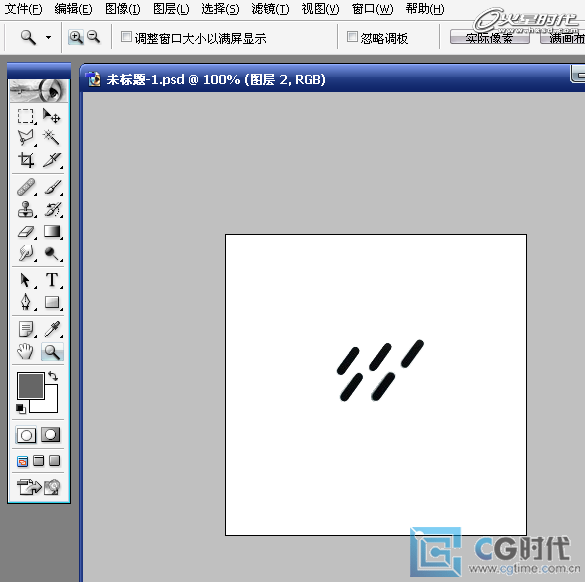Viewport: 585px width, 582px height.
Task: Click the white canvas of 未标题-1.psd
Action: [x=376, y=385]
